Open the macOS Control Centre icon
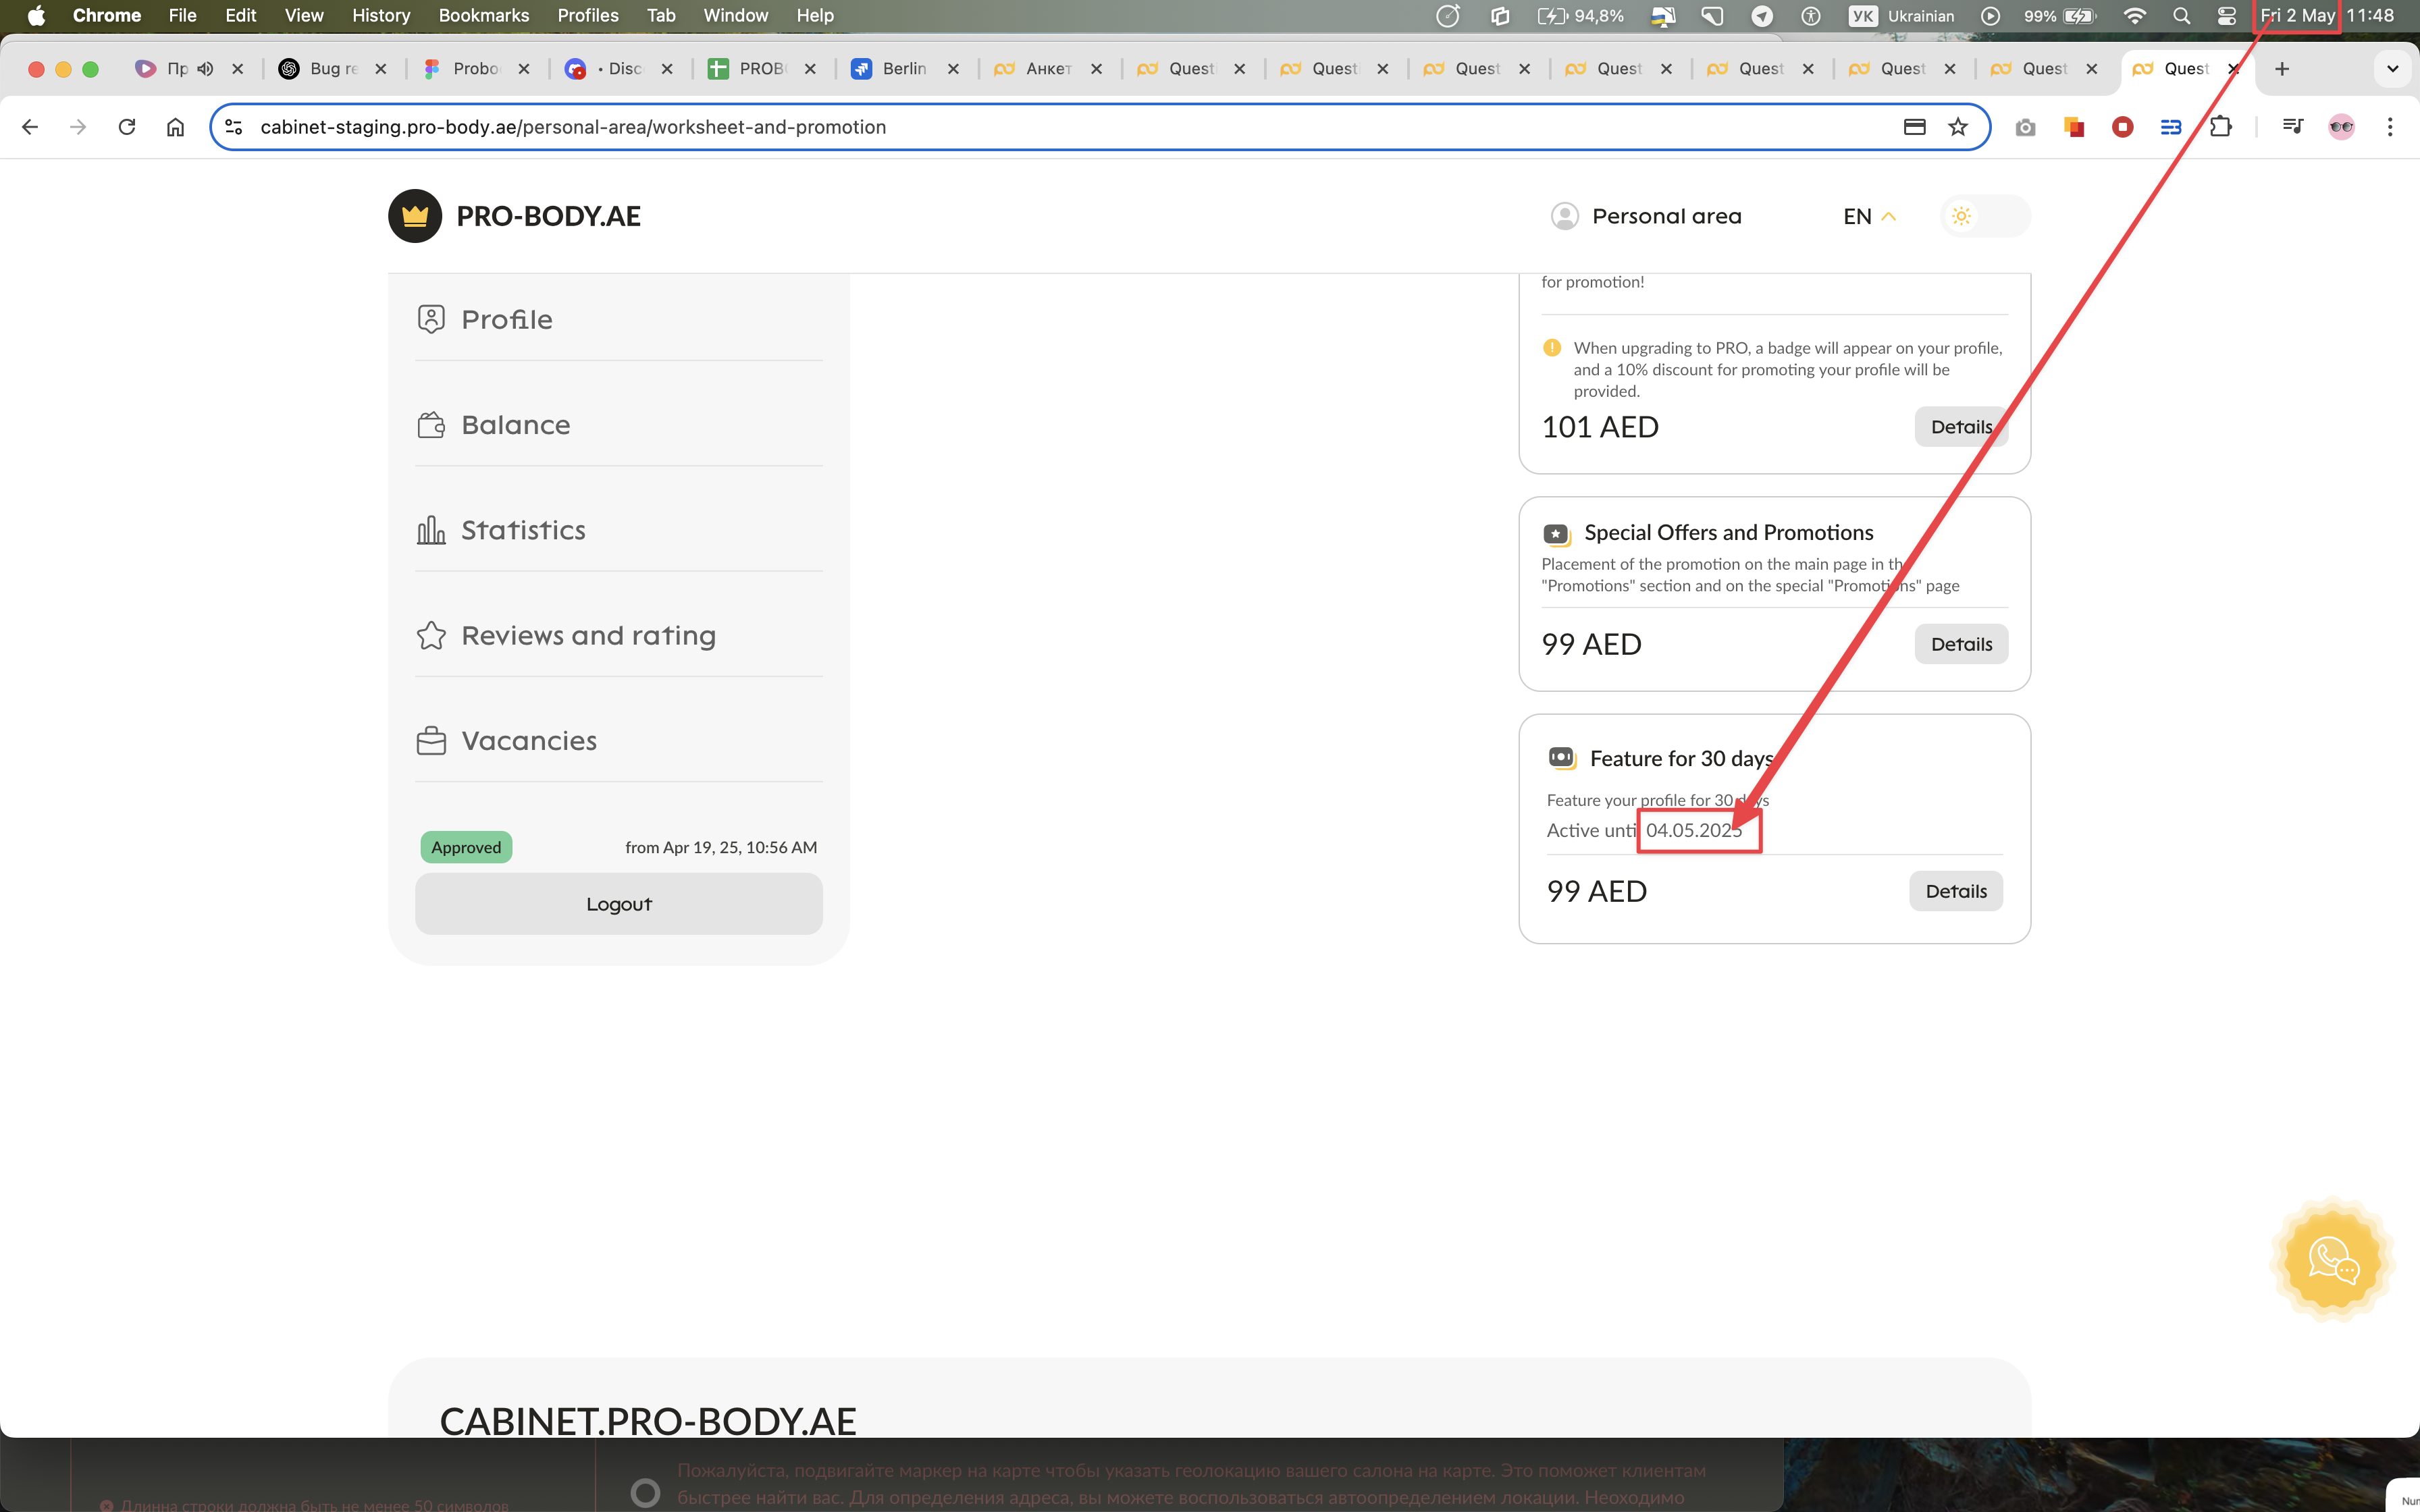The height and width of the screenshot is (1512, 2420). pos(2226,15)
